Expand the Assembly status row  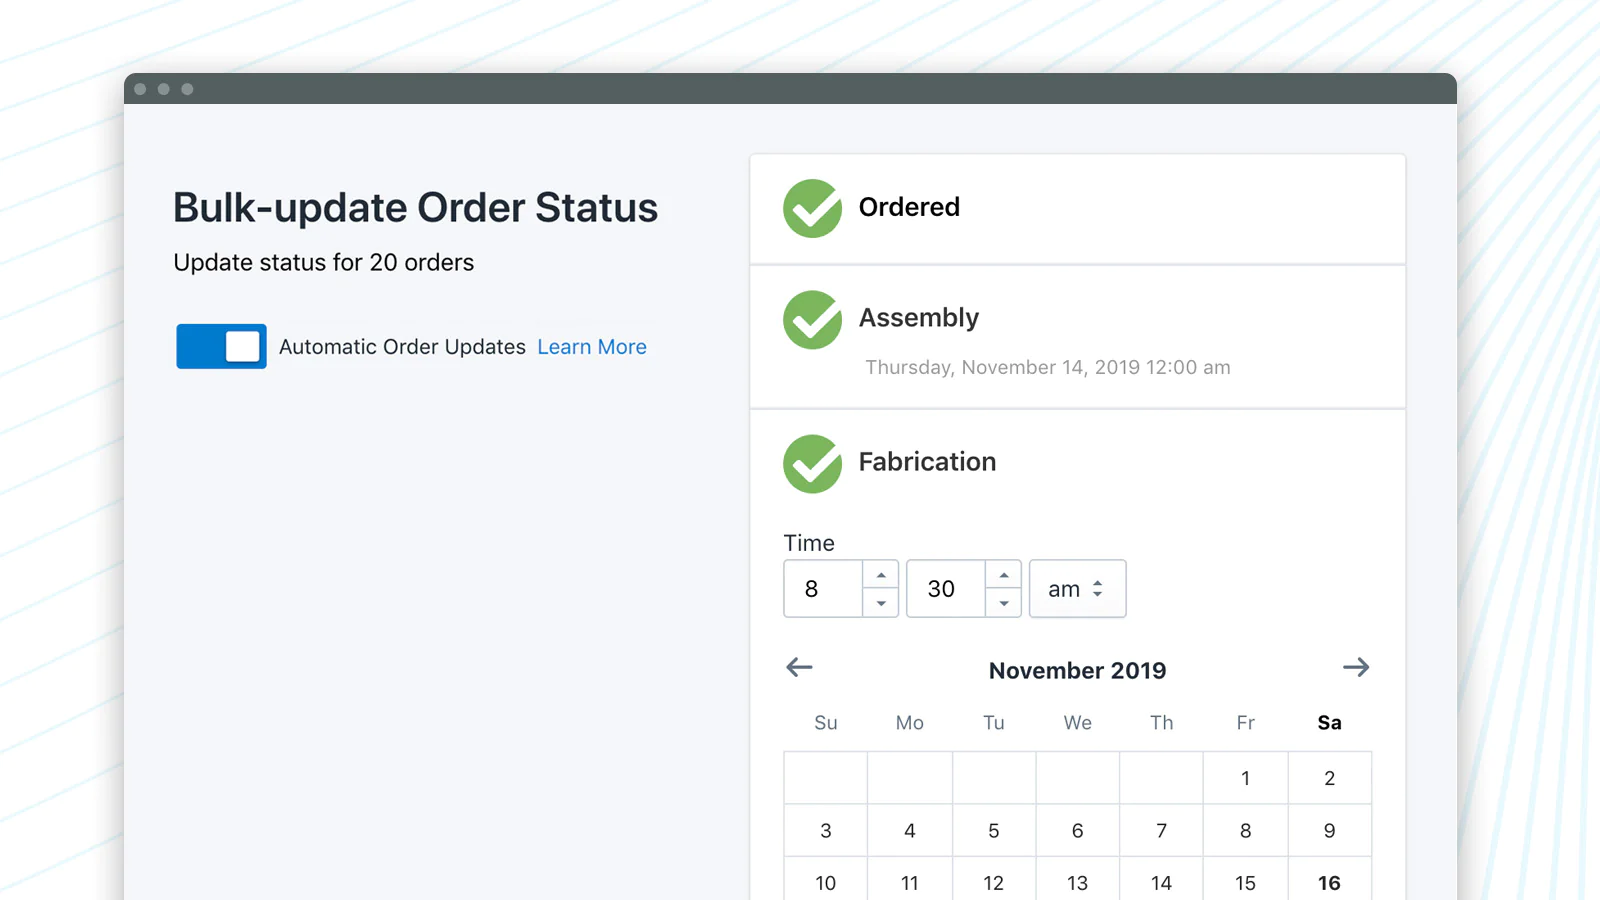click(1078, 336)
